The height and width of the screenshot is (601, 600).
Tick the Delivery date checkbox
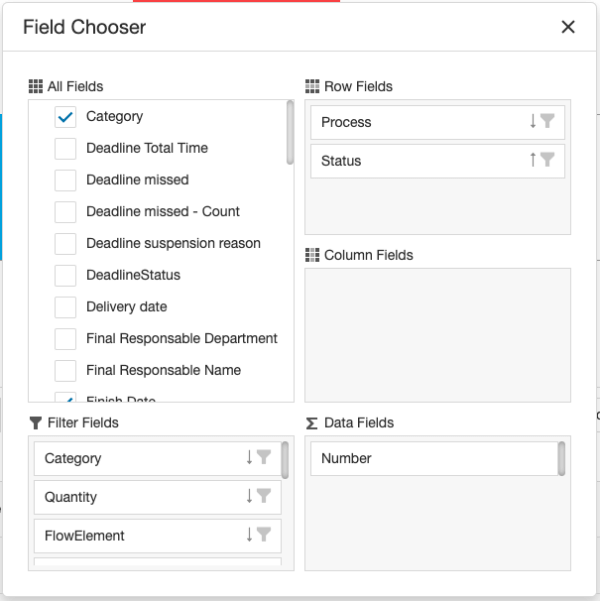(x=65, y=307)
